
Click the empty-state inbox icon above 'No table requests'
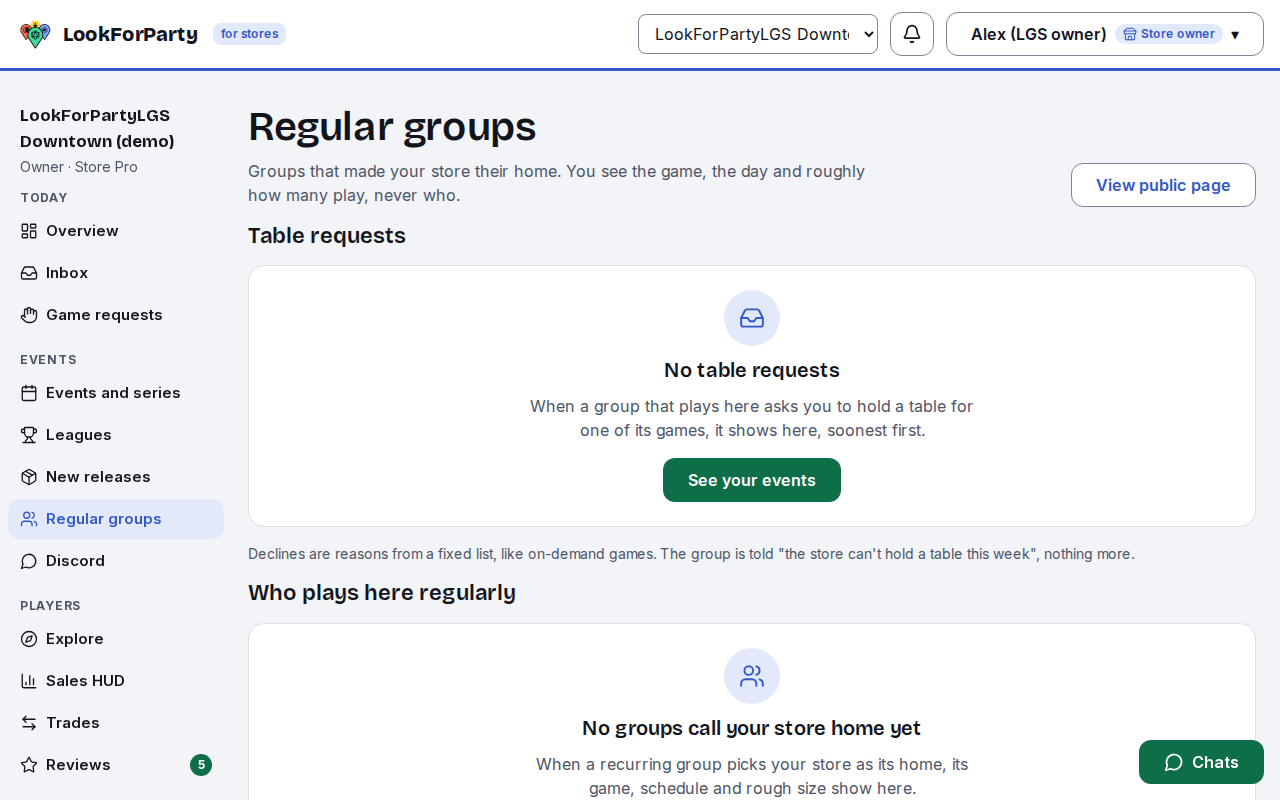click(752, 318)
